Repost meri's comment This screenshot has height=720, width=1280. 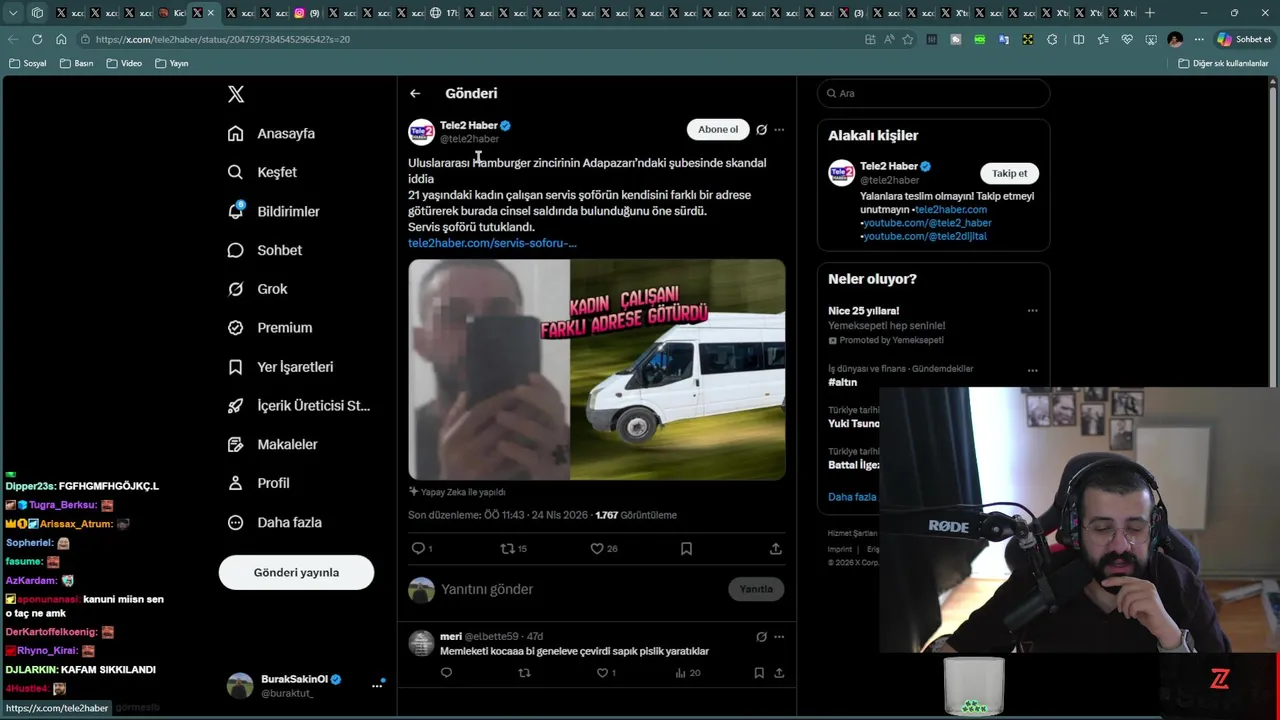click(x=524, y=673)
